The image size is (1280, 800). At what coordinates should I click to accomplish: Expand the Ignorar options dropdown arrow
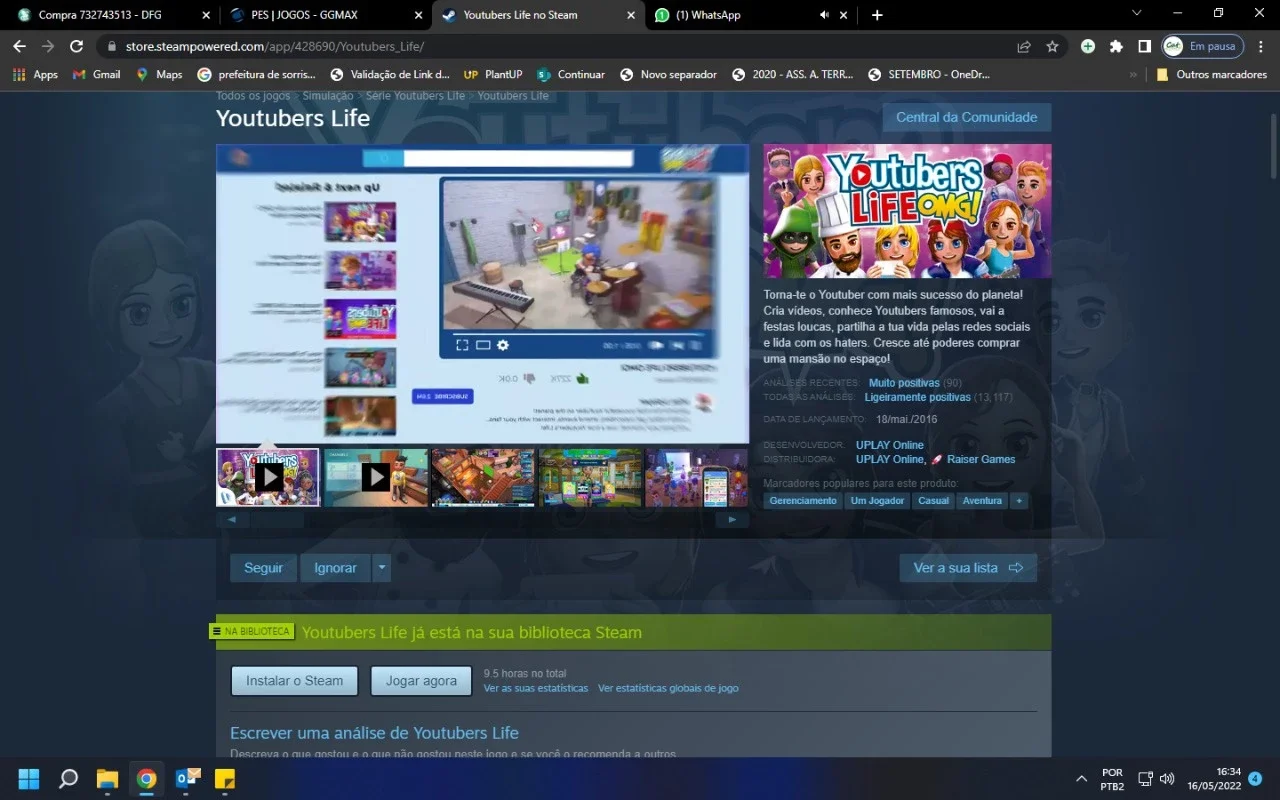pos(381,568)
